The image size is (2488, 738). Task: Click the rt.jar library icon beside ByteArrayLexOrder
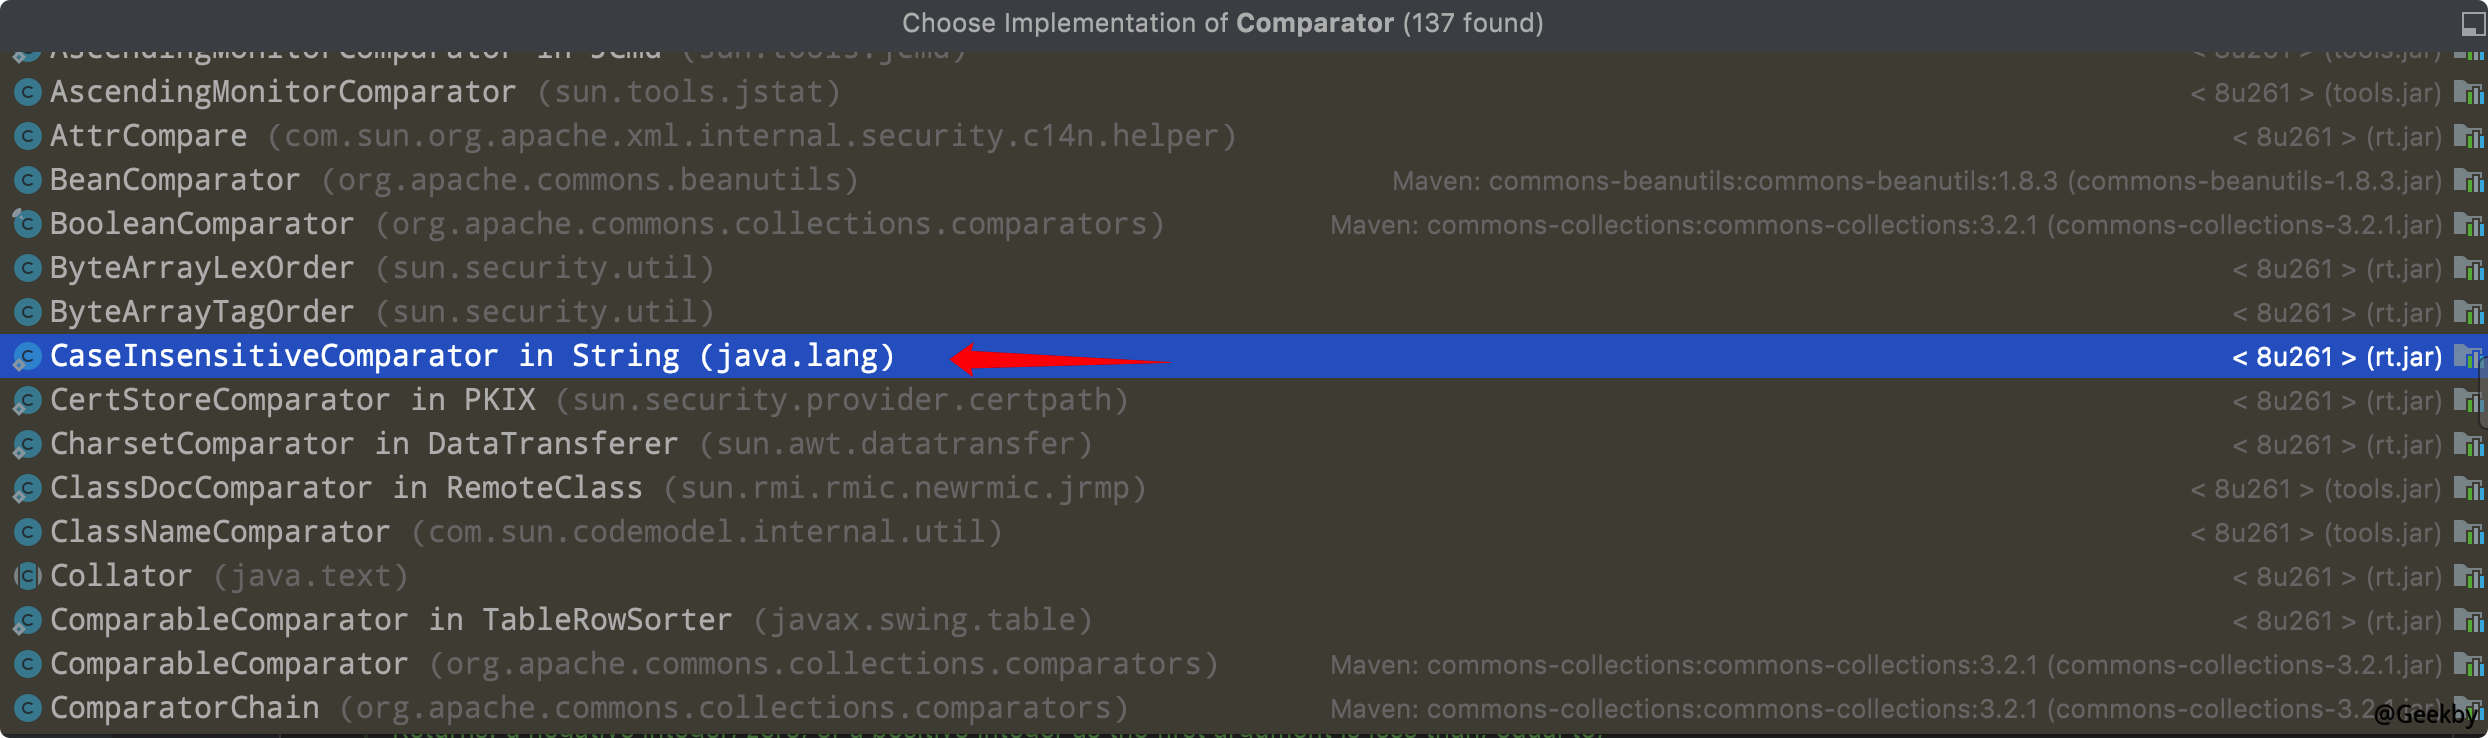(2472, 268)
